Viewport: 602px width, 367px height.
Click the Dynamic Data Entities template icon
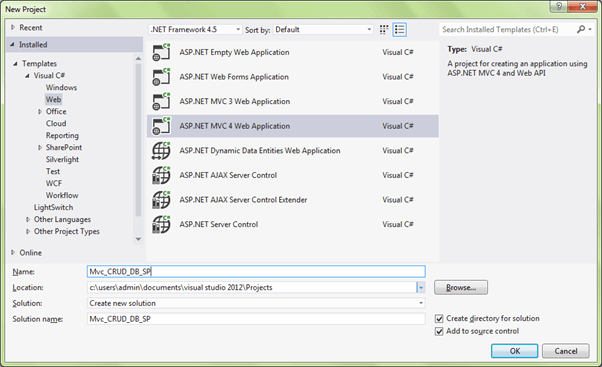(x=161, y=150)
